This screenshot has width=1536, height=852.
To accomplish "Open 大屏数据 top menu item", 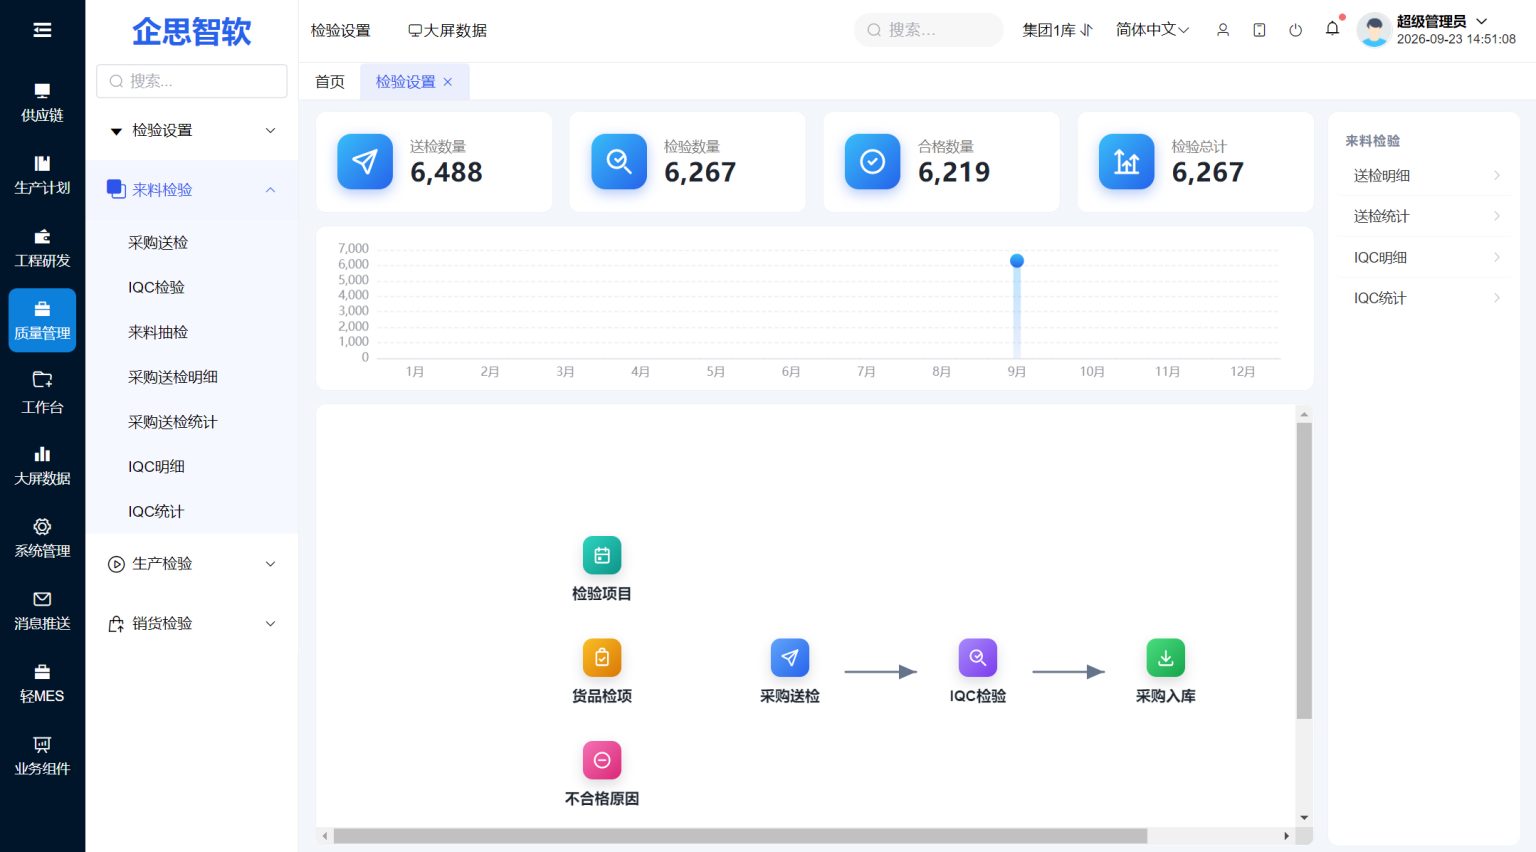I will pyautogui.click(x=447, y=30).
